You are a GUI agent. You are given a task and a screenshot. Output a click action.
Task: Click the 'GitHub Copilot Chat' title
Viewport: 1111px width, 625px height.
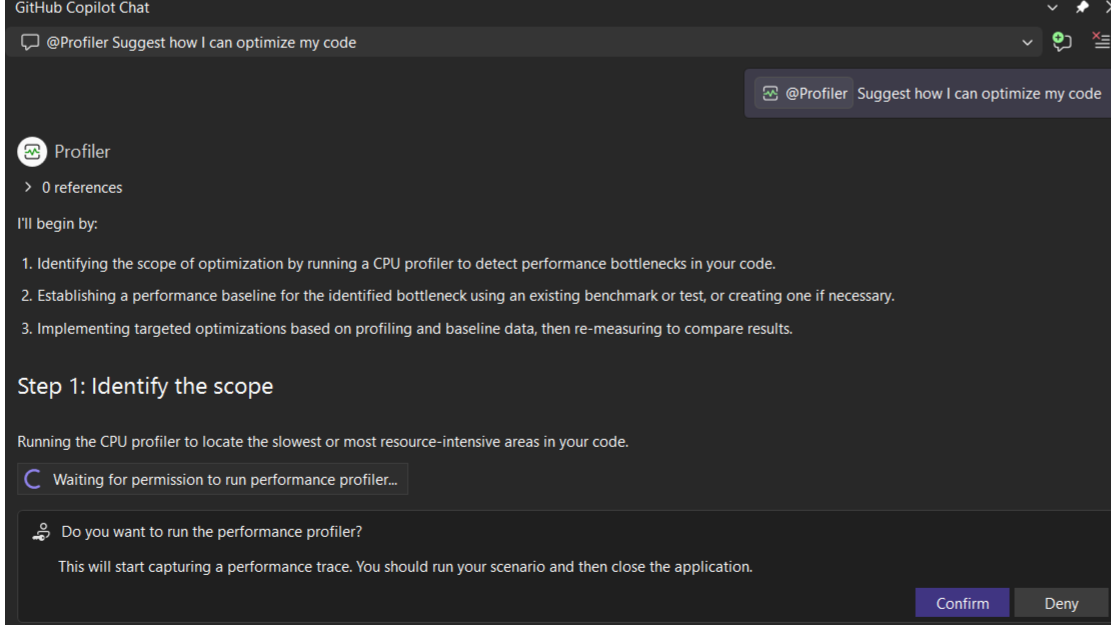pyautogui.click(x=84, y=8)
